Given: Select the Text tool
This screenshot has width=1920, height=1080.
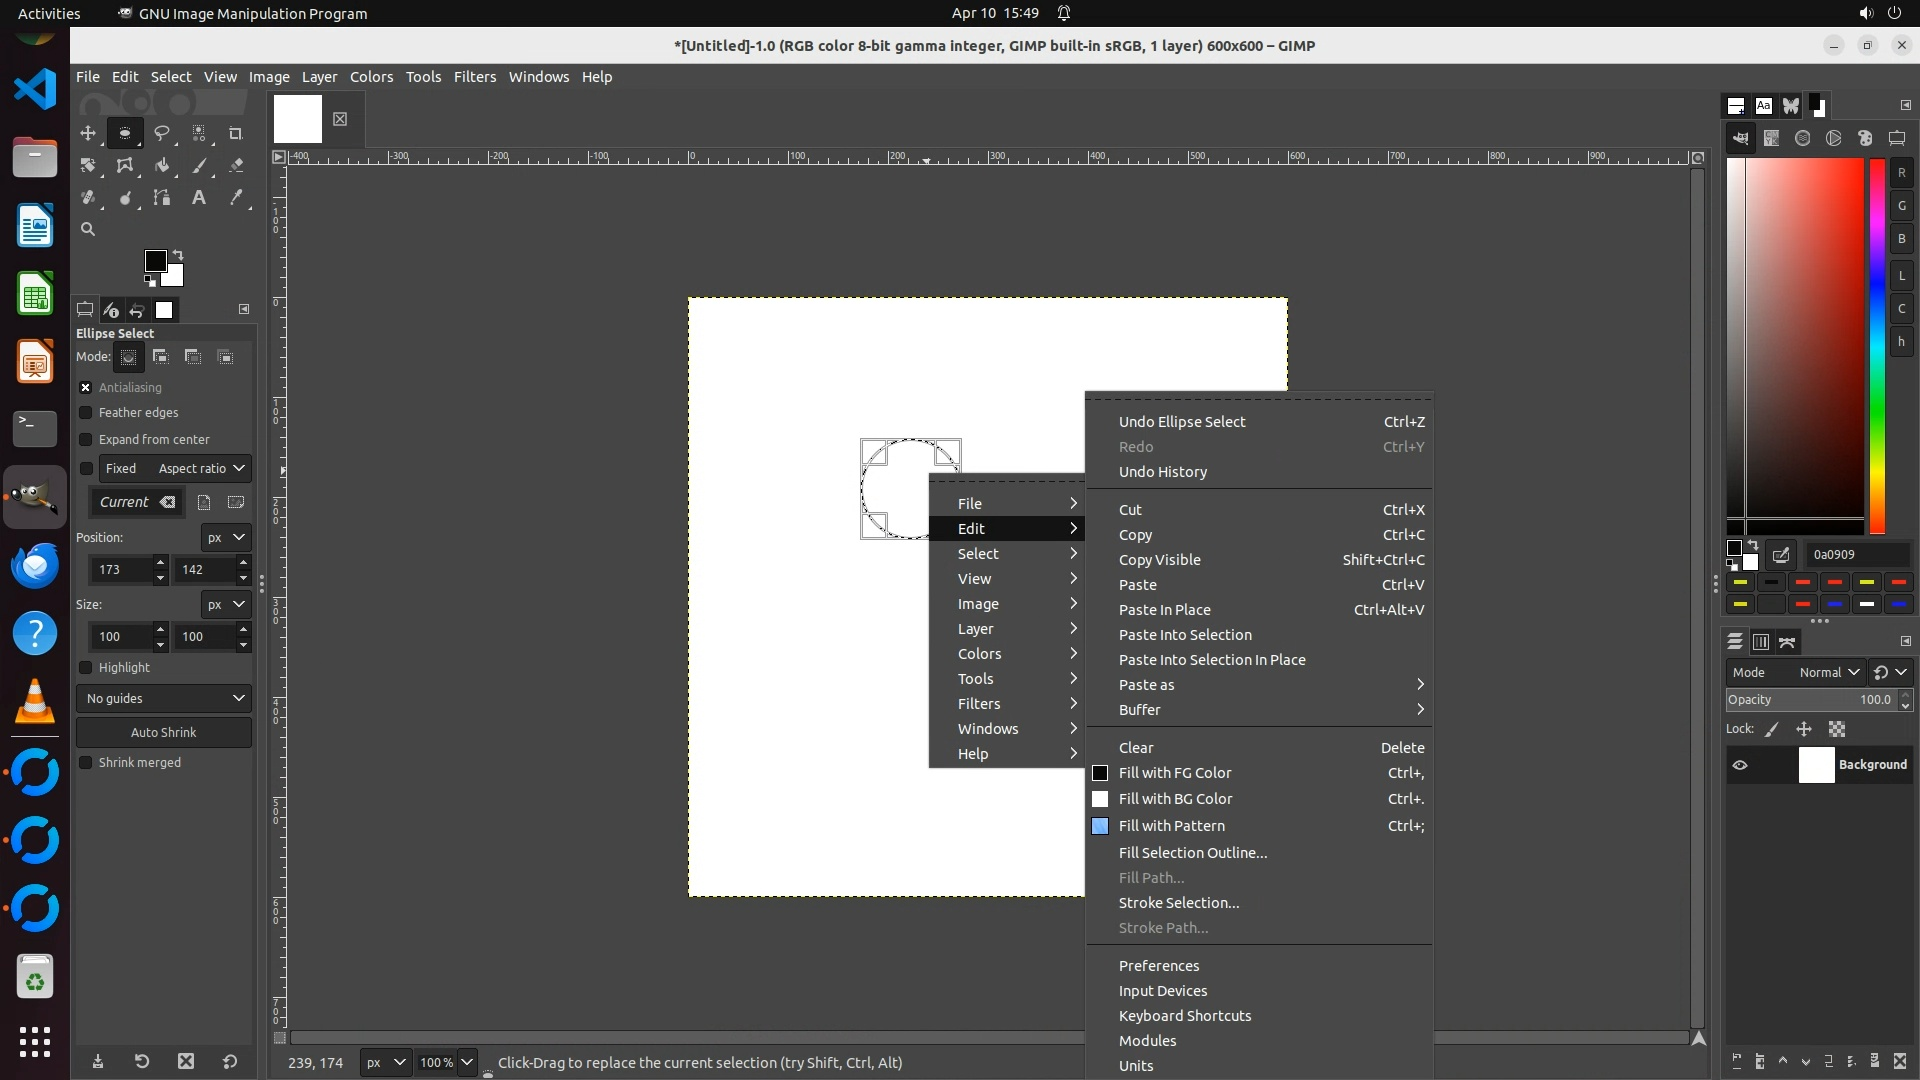Looking at the screenshot, I should coord(199,198).
